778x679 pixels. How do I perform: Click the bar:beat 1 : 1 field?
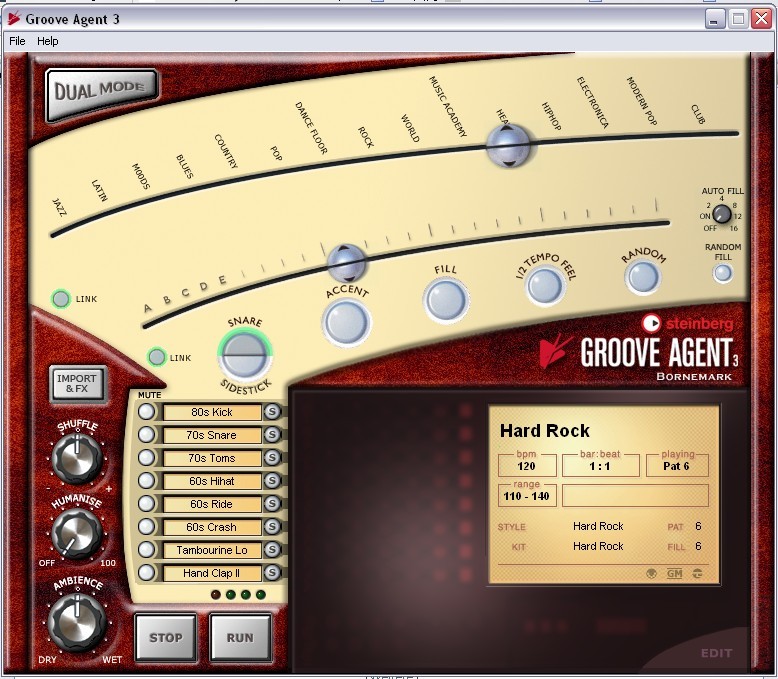(x=600, y=466)
